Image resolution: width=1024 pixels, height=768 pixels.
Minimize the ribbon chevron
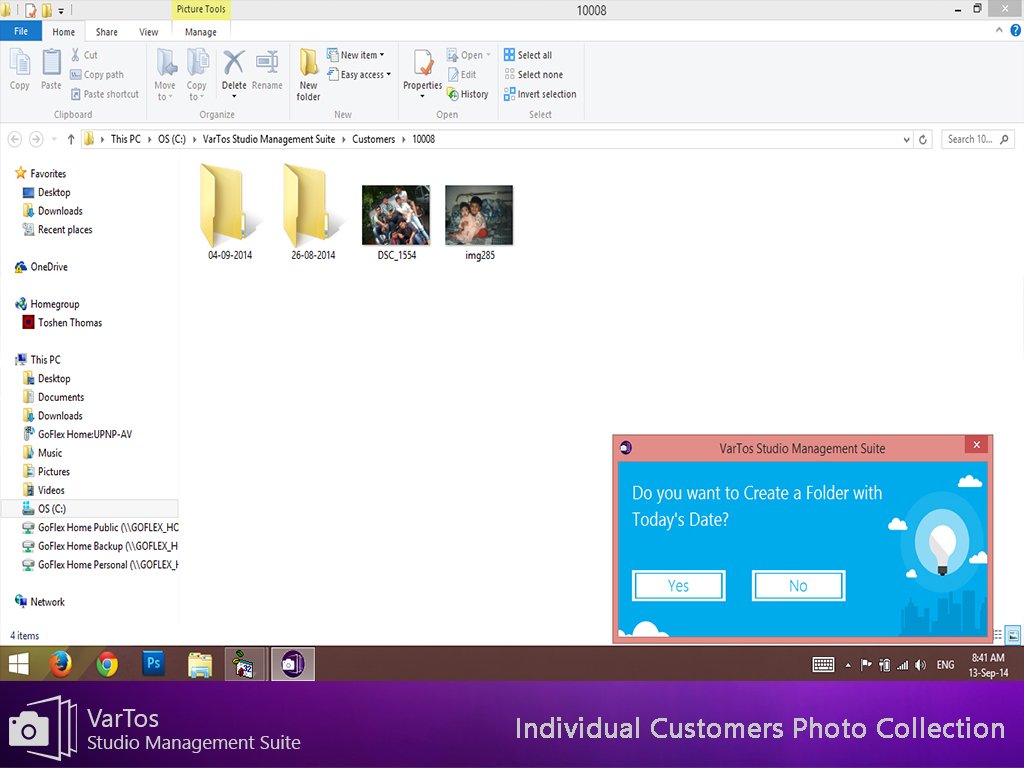pyautogui.click(x=999, y=30)
